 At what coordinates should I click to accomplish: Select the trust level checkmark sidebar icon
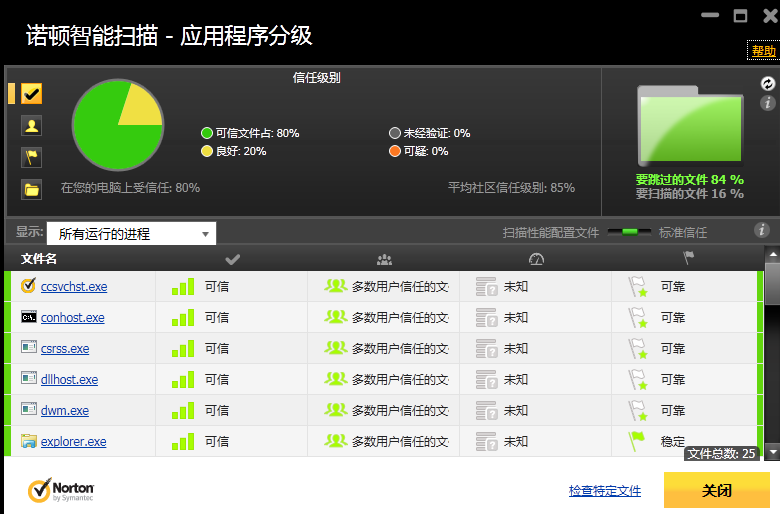[x=31, y=94]
